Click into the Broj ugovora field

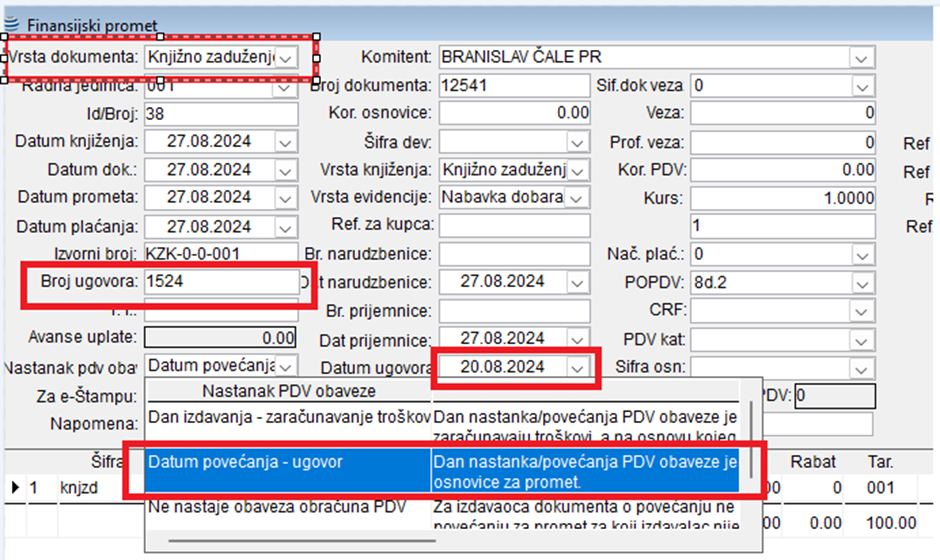220,283
